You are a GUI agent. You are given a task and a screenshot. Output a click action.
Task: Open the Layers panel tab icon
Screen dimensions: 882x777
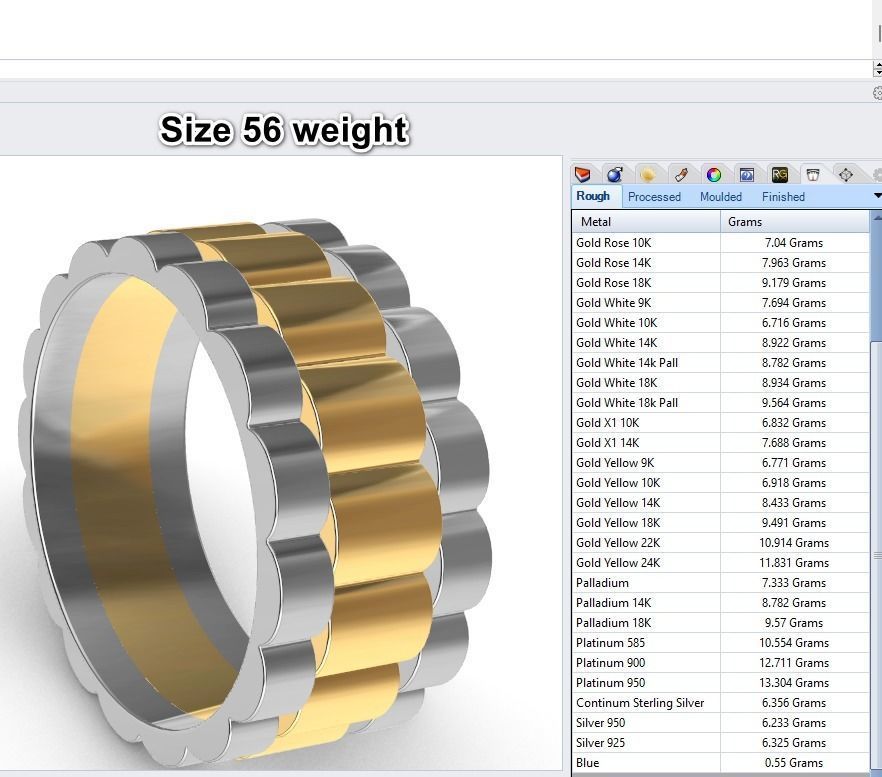pos(583,174)
